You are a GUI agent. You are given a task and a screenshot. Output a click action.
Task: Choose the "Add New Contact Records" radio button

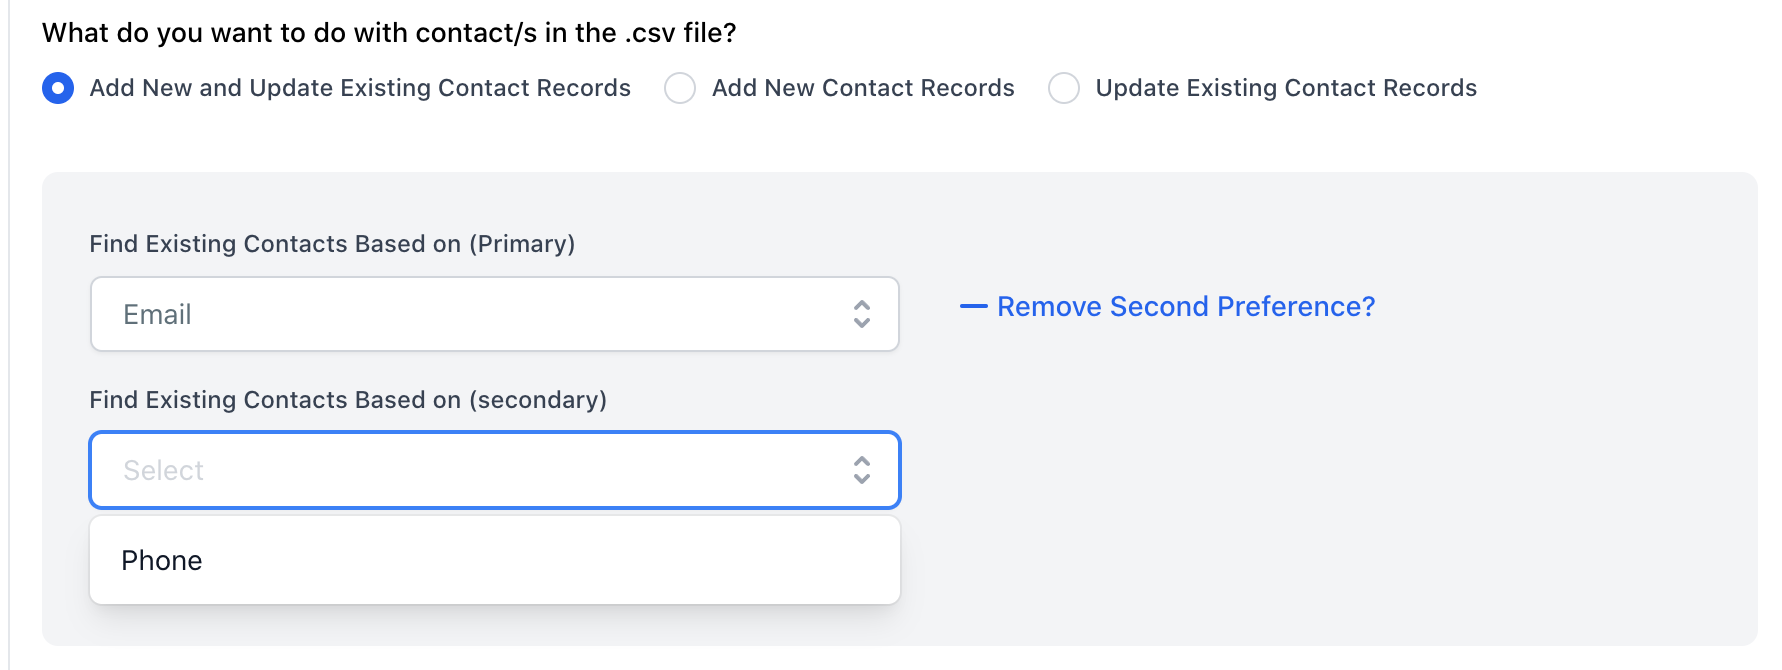click(x=680, y=88)
